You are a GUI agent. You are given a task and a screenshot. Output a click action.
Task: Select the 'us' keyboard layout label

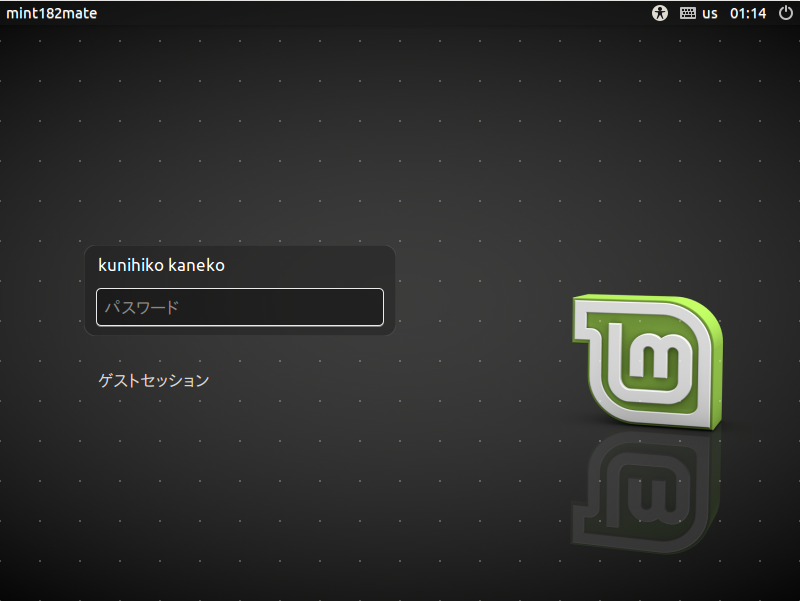(709, 14)
